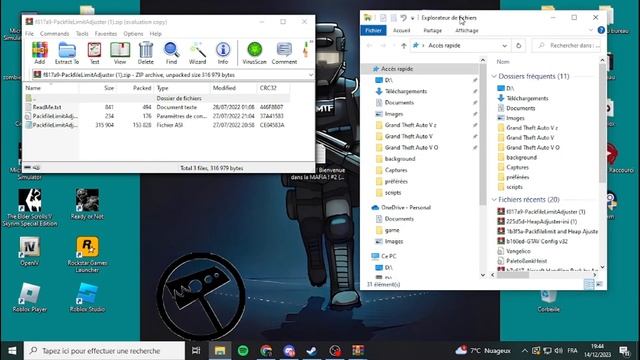Open the Commands menu in WinRAR
The width and height of the screenshot is (640, 360).
(54, 33)
